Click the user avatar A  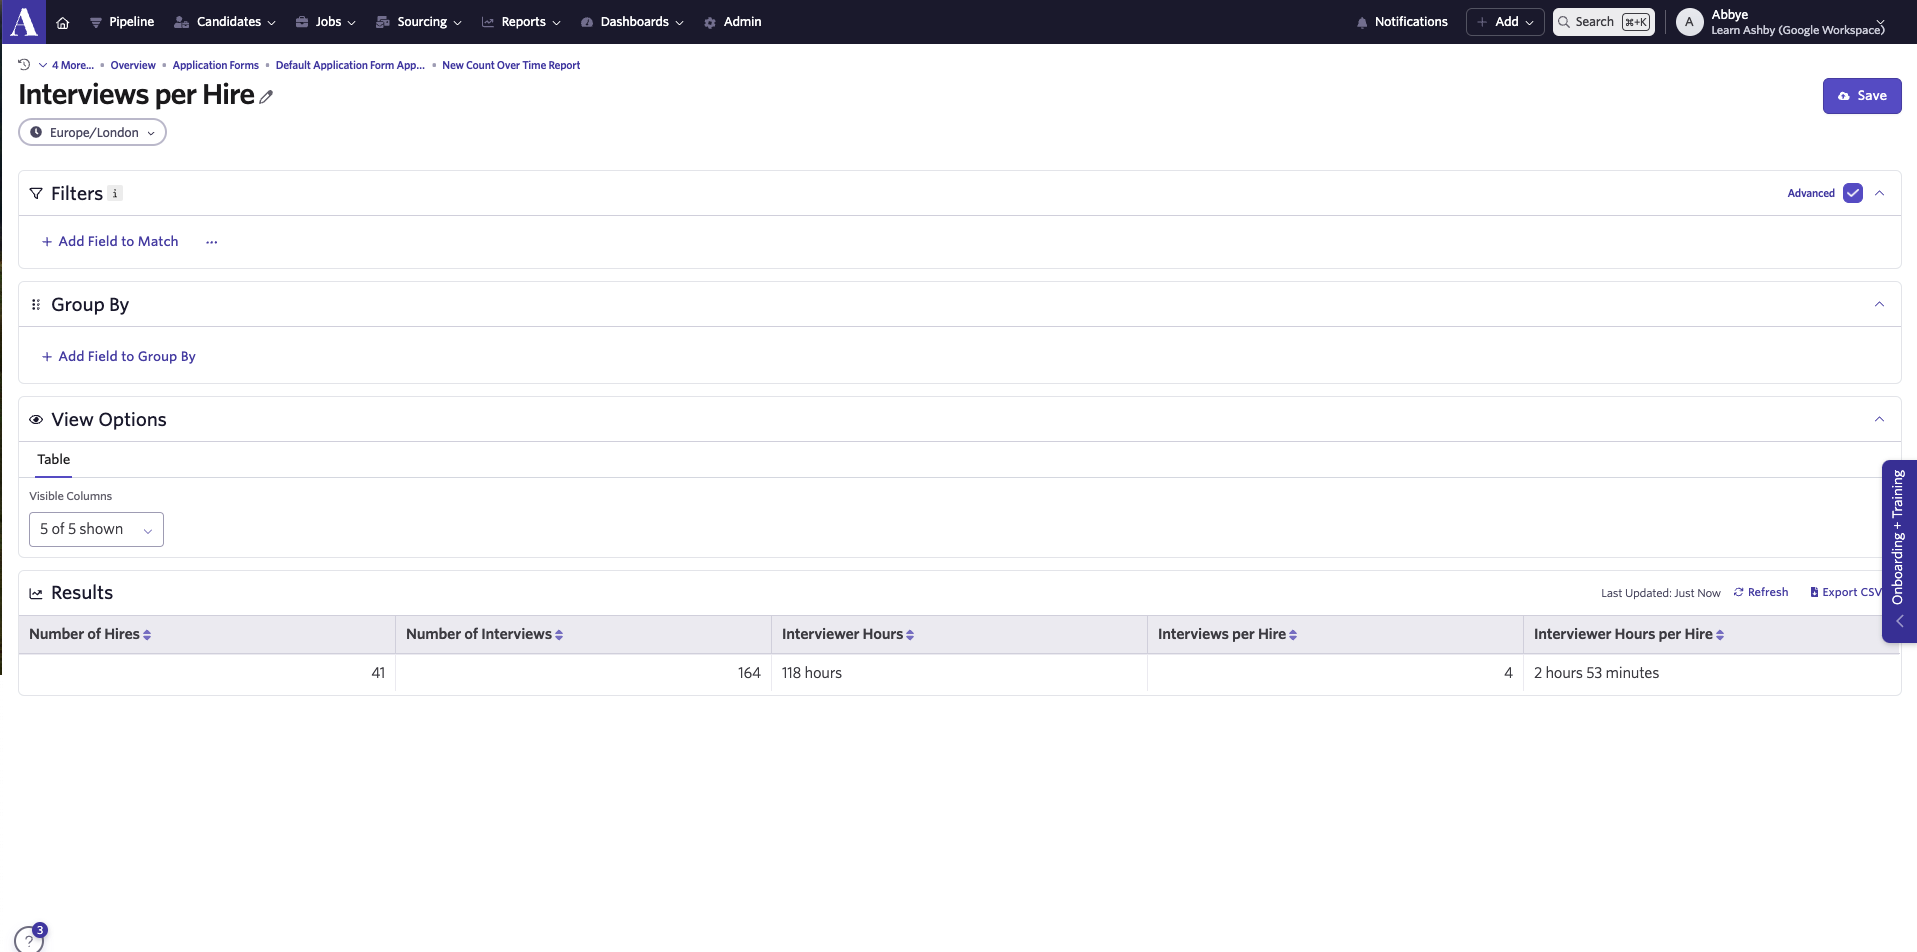[x=1689, y=22]
